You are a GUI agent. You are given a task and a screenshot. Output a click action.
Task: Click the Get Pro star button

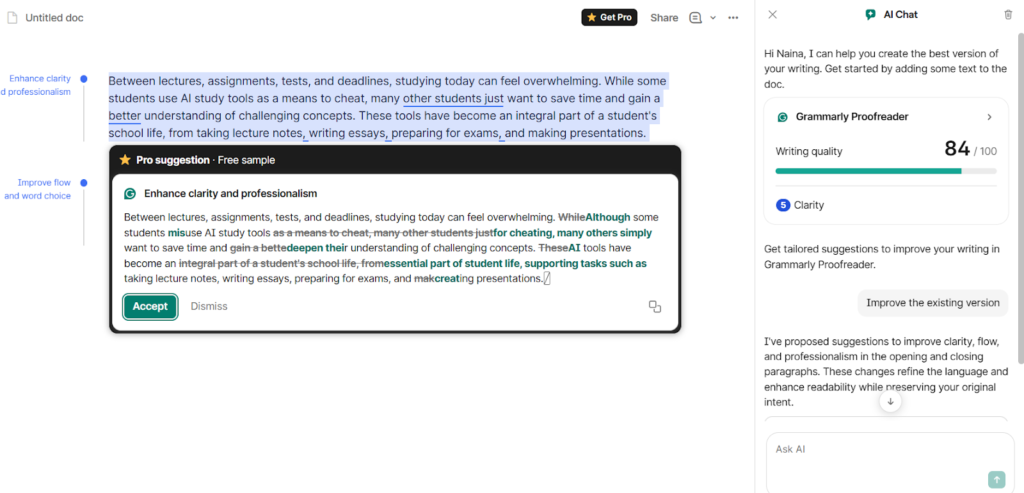(609, 18)
